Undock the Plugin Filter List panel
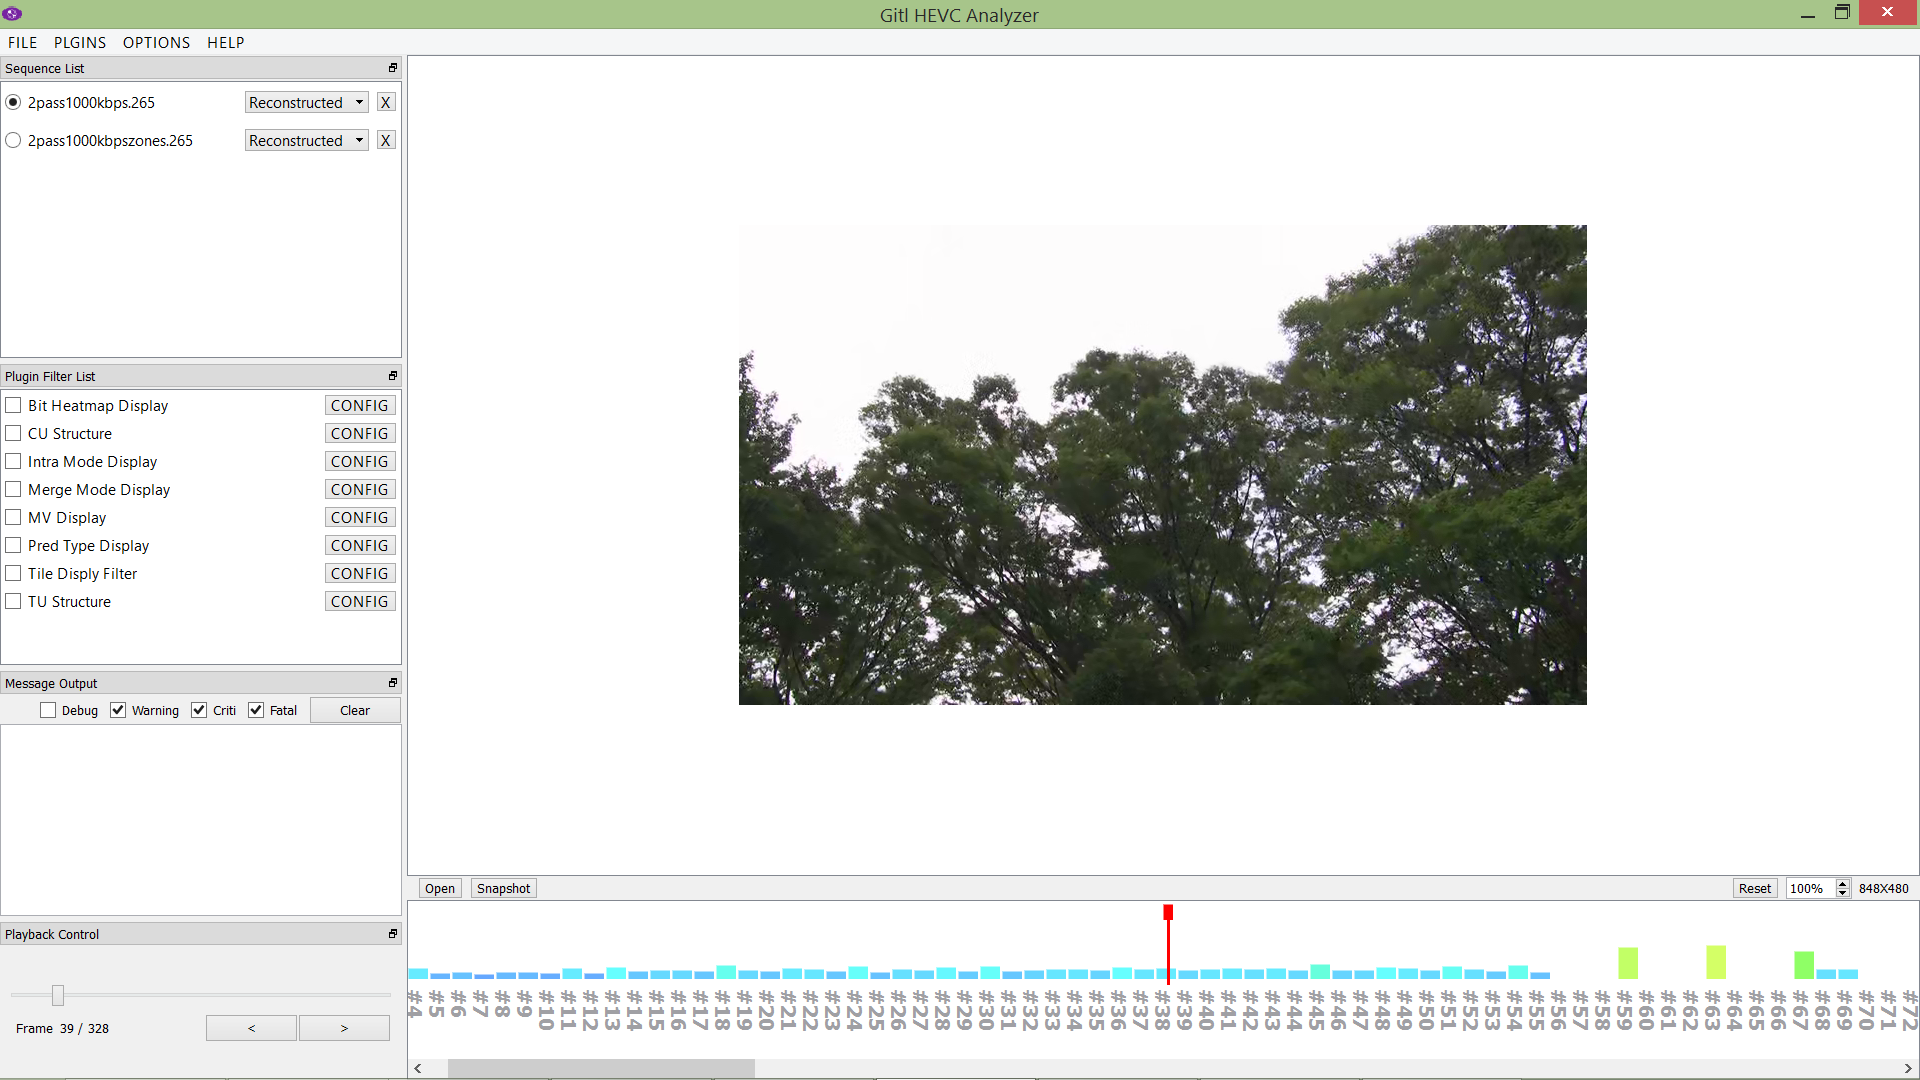Screen dimensions: 1920x1080 click(393, 376)
